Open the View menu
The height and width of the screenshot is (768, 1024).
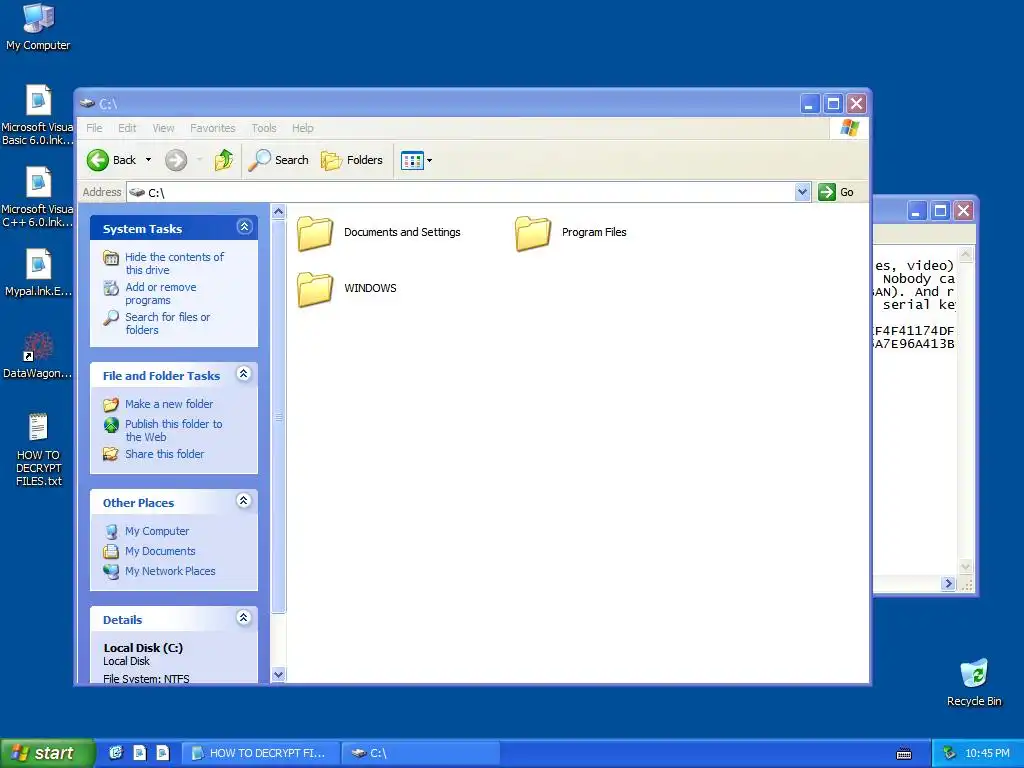[163, 128]
